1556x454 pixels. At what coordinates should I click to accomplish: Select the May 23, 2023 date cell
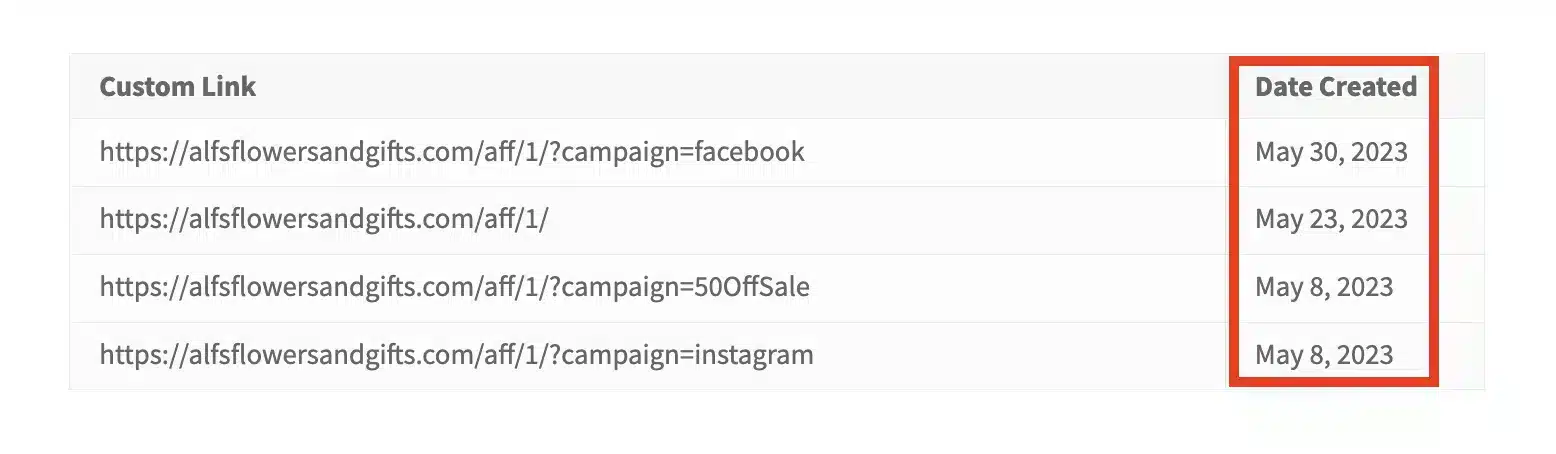click(x=1331, y=220)
